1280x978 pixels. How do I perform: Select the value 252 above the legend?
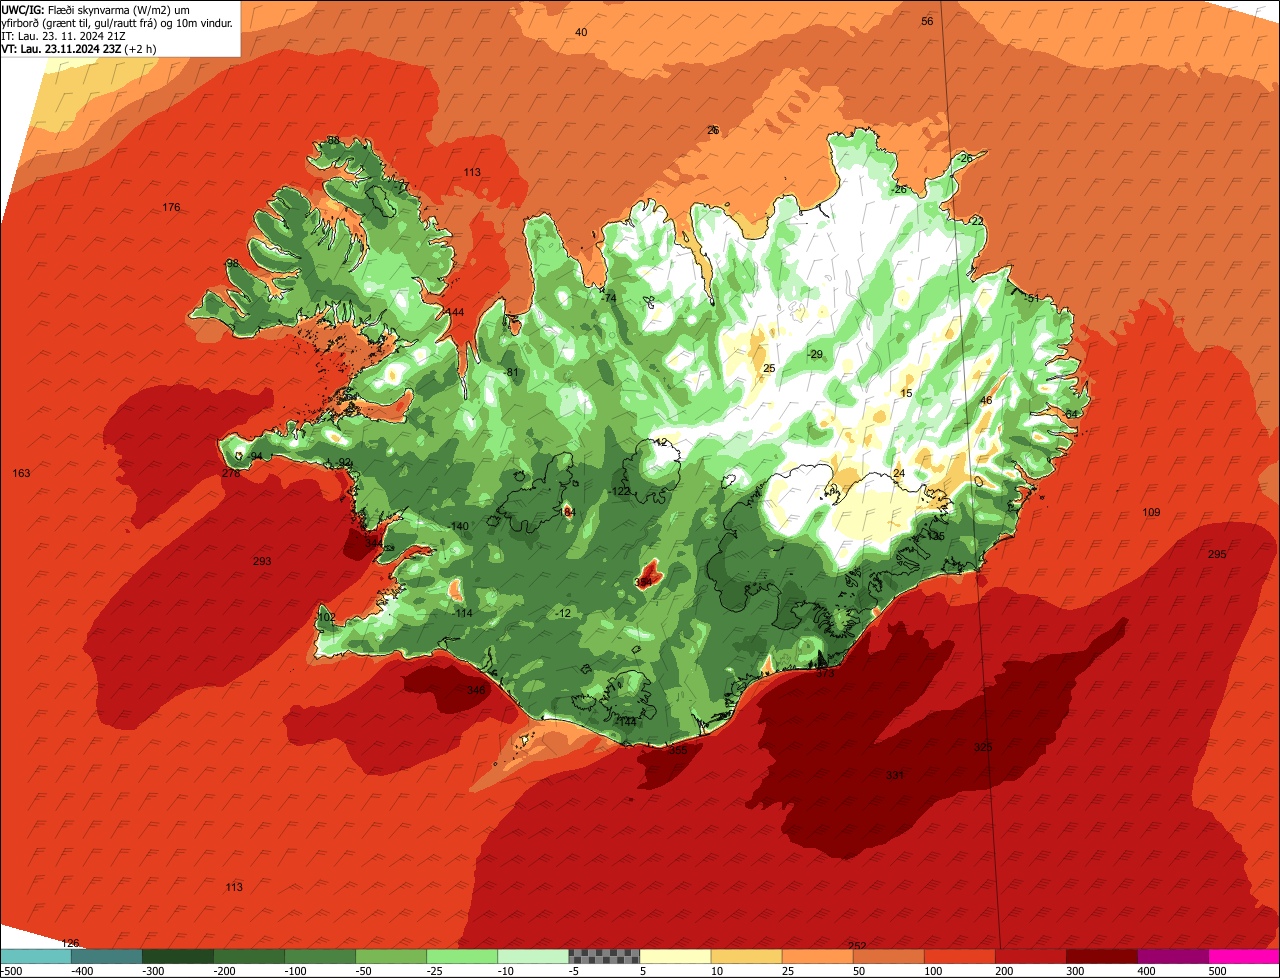pos(857,945)
